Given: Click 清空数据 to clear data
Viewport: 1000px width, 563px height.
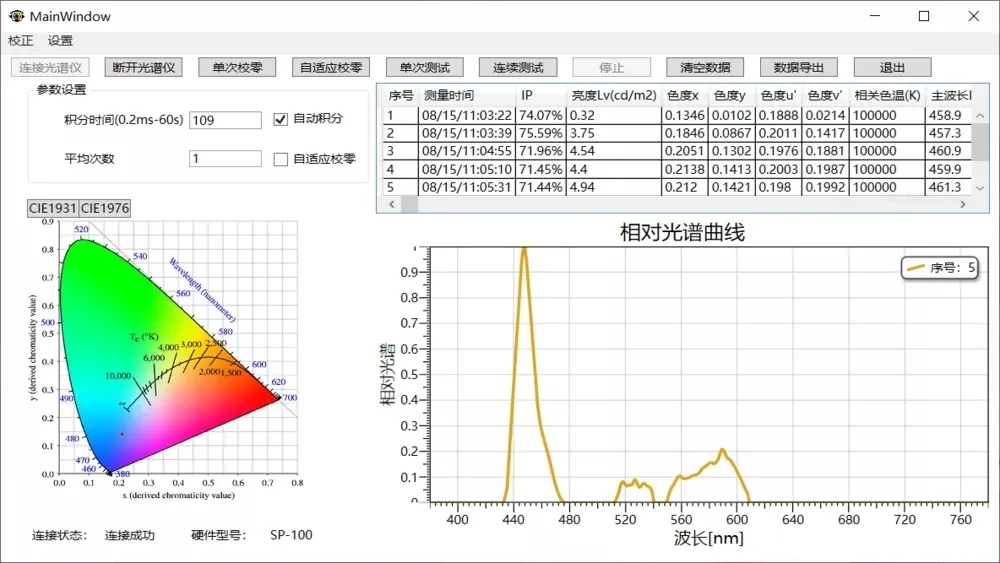Looking at the screenshot, I should point(705,68).
